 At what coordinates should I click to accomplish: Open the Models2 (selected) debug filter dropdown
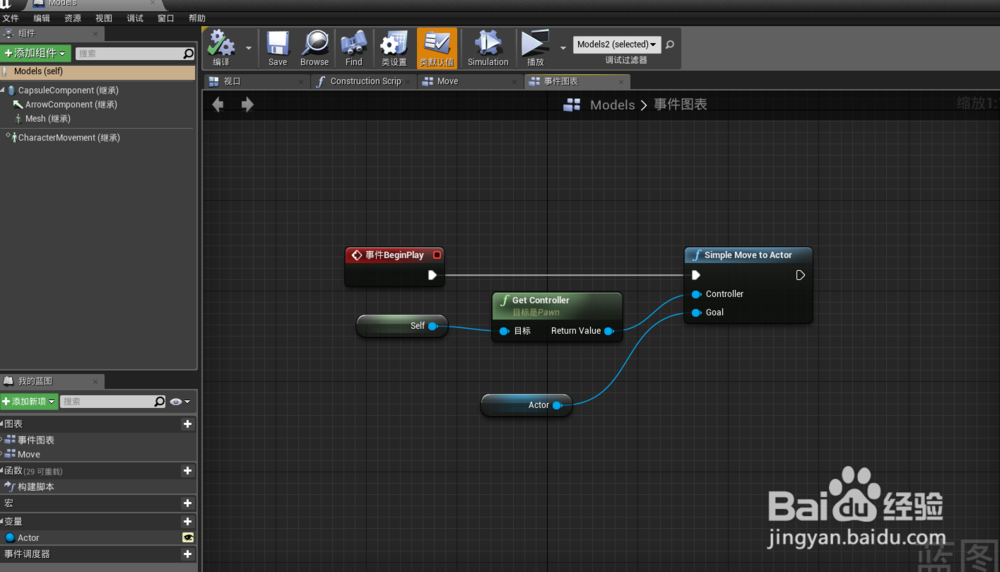click(616, 44)
